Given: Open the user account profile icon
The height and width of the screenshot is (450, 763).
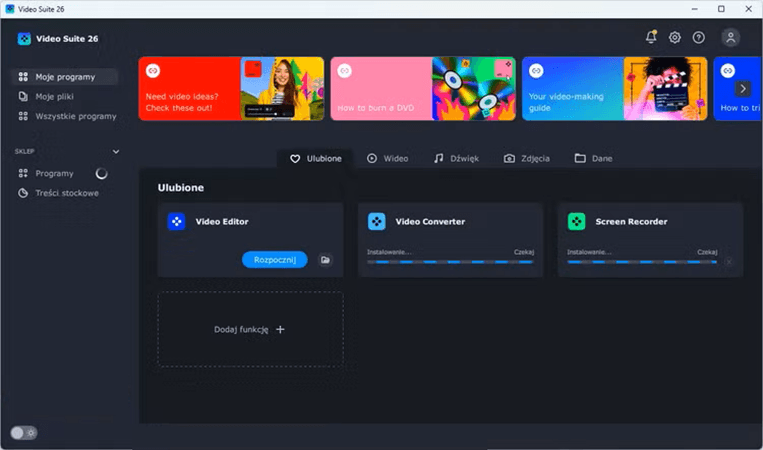Looking at the screenshot, I should click(x=730, y=37).
